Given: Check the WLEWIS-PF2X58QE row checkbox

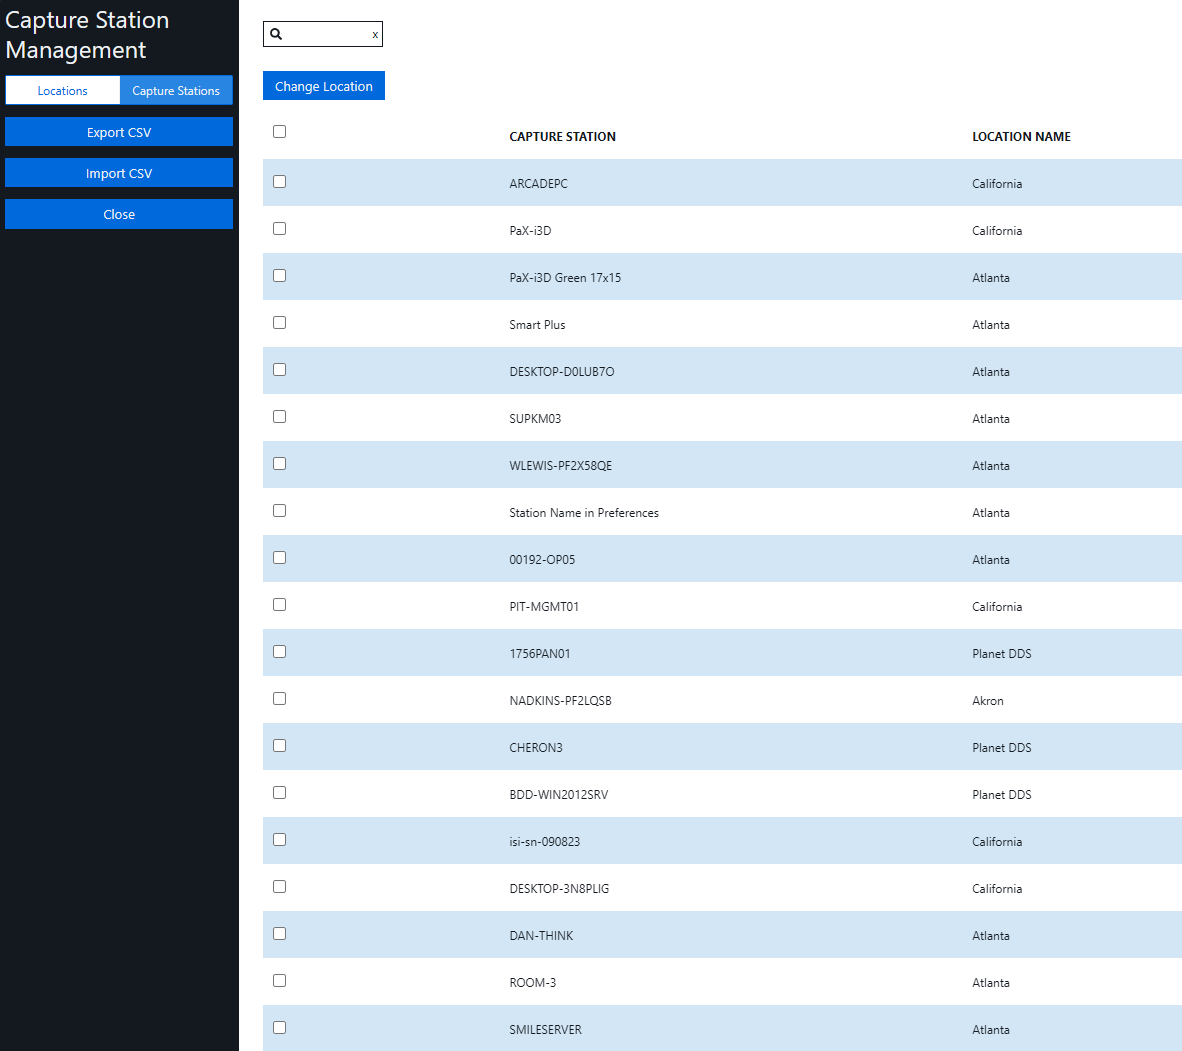Looking at the screenshot, I should pos(280,464).
